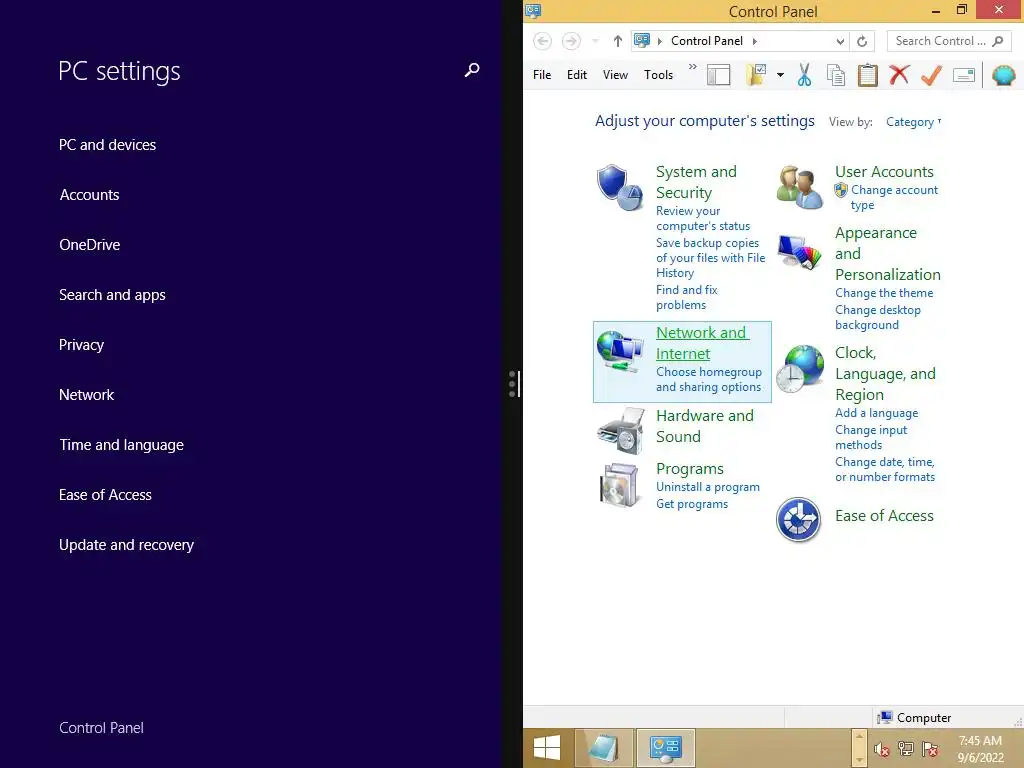Screen dimensions: 1024x768
Task: Click the notepad app taskbar button
Action: pos(603,748)
